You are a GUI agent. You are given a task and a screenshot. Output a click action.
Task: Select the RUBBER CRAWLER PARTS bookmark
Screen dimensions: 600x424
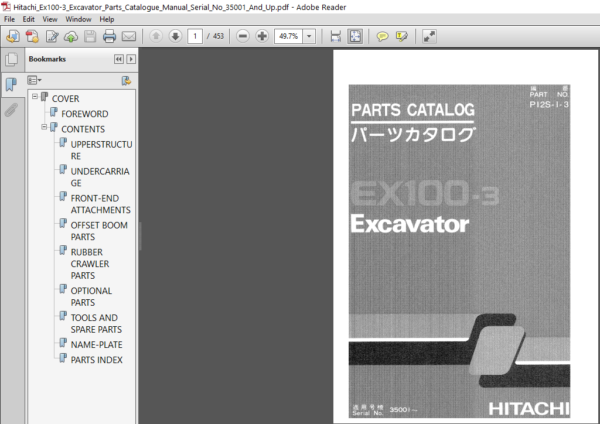[90, 264]
